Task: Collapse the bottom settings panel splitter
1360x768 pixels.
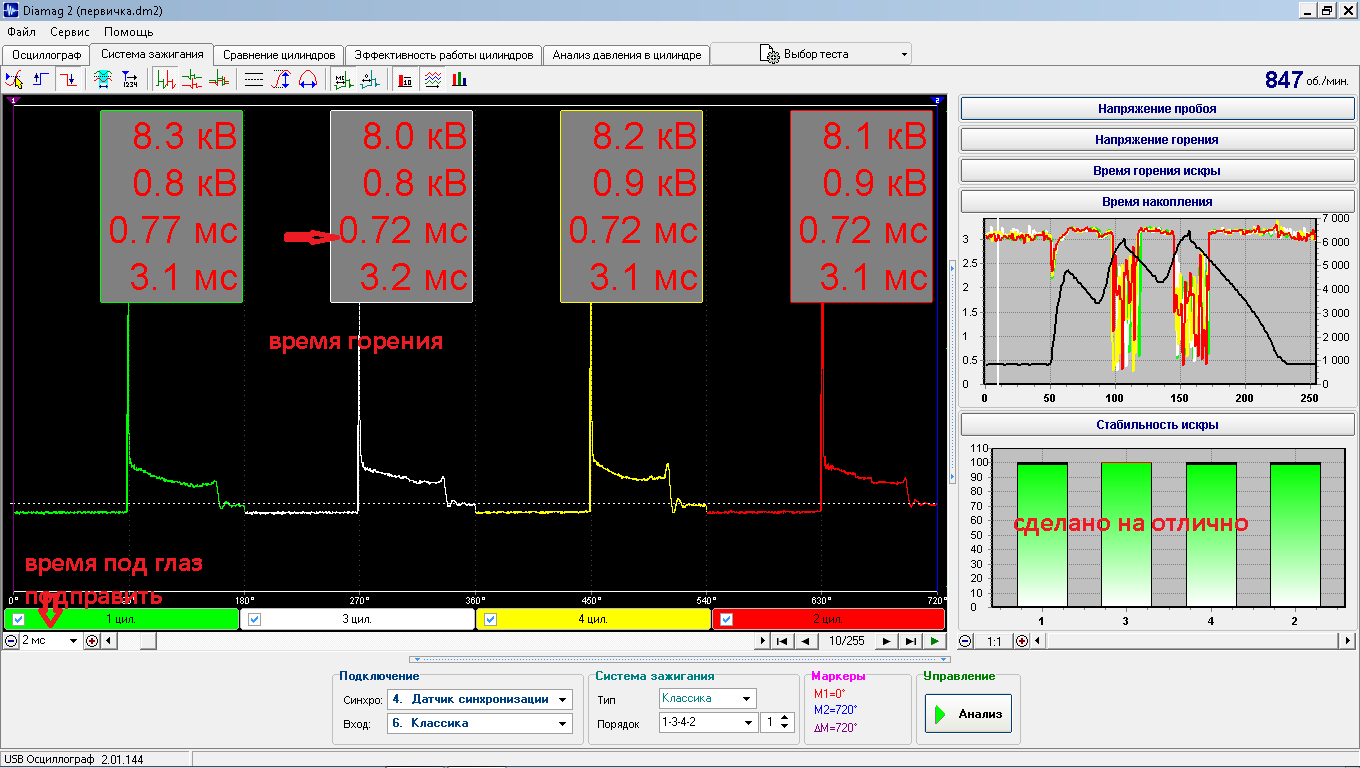Action: (x=680, y=659)
